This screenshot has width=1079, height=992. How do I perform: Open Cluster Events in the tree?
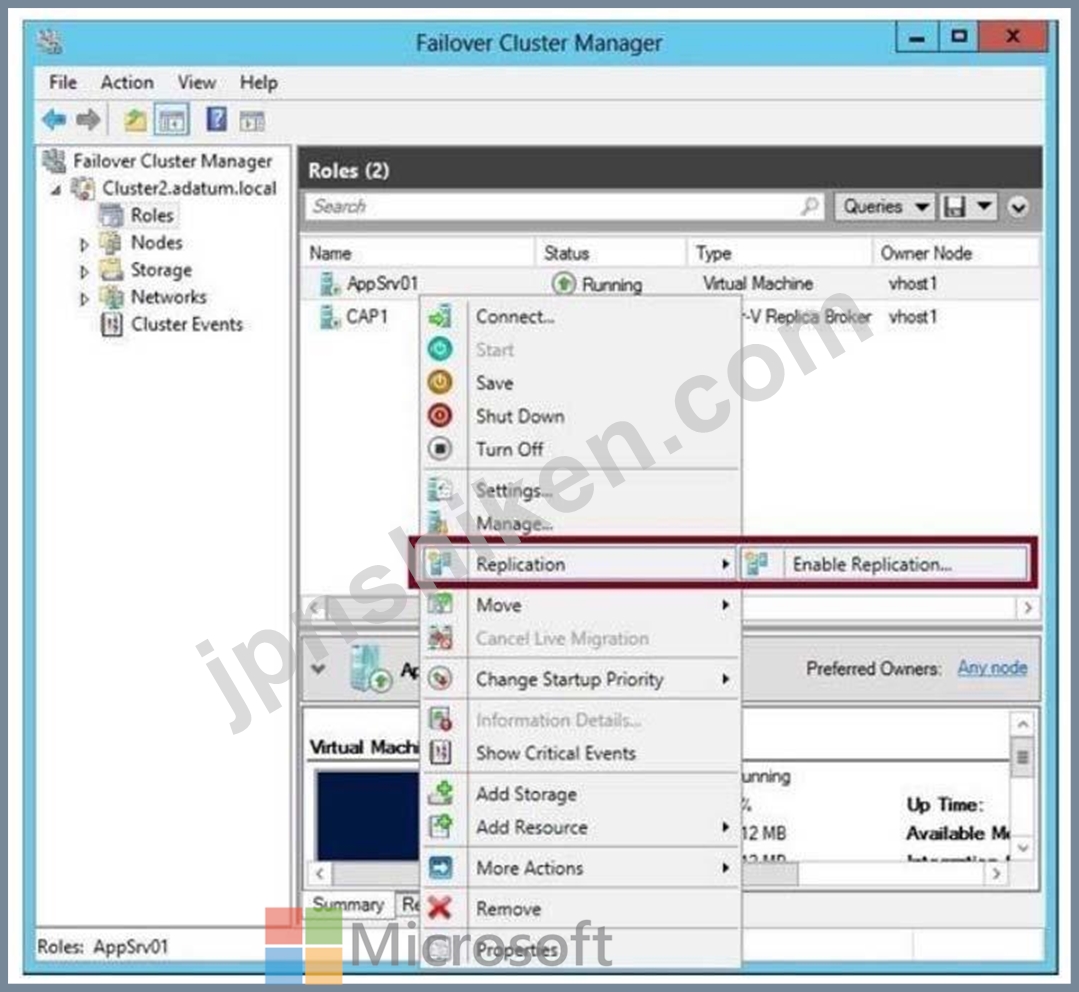186,324
